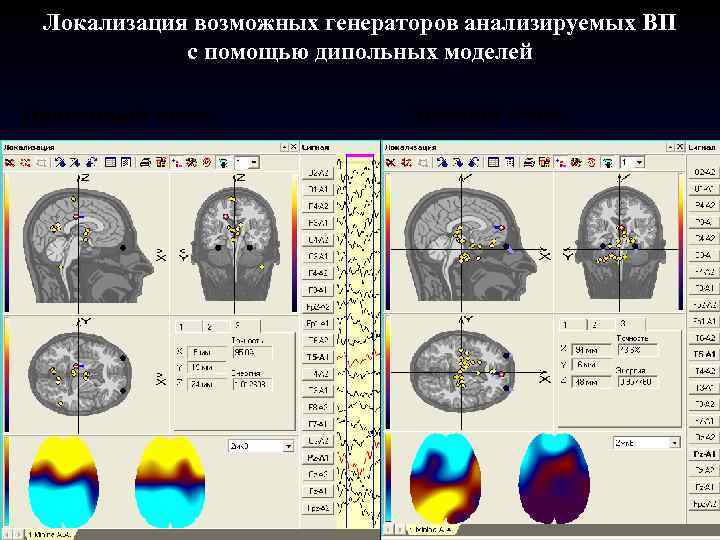Select tab 3 in left dipole coordinates panel
720x540 pixels.
[x=245, y=326]
